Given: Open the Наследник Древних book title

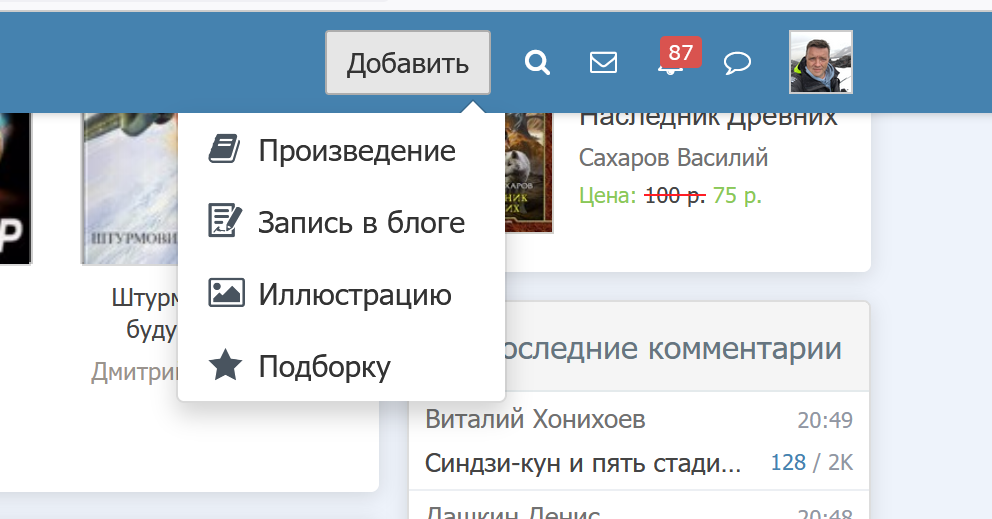Looking at the screenshot, I should click(x=708, y=116).
